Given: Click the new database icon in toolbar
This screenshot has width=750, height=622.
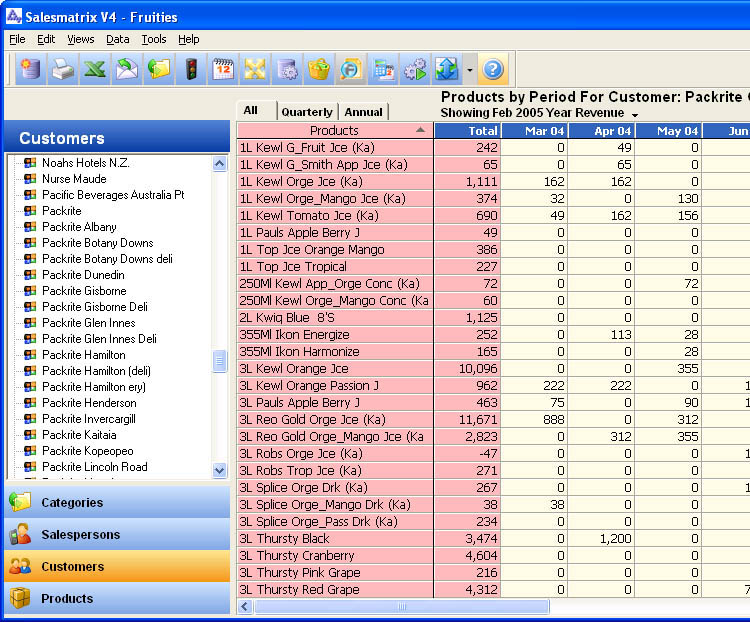Looking at the screenshot, I should [x=31, y=69].
